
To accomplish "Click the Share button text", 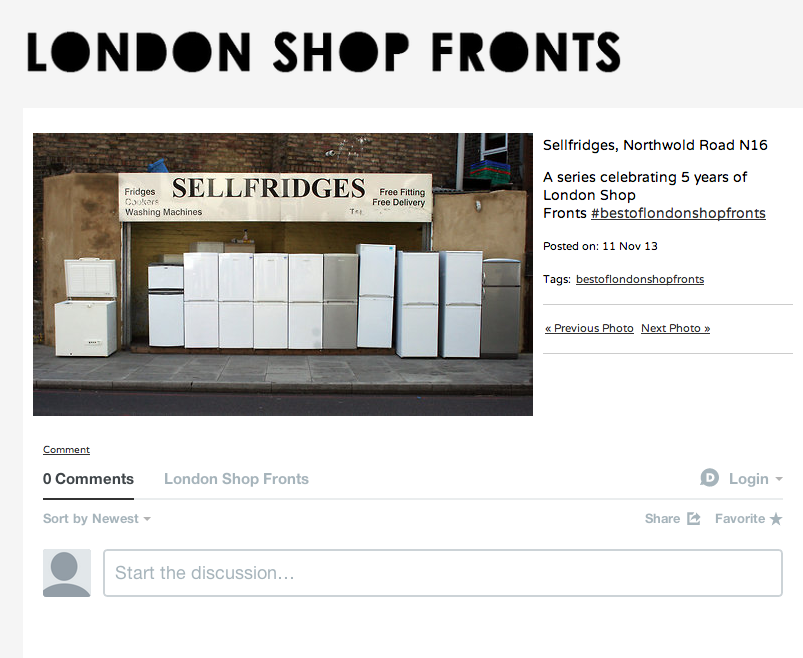I will (x=662, y=519).
